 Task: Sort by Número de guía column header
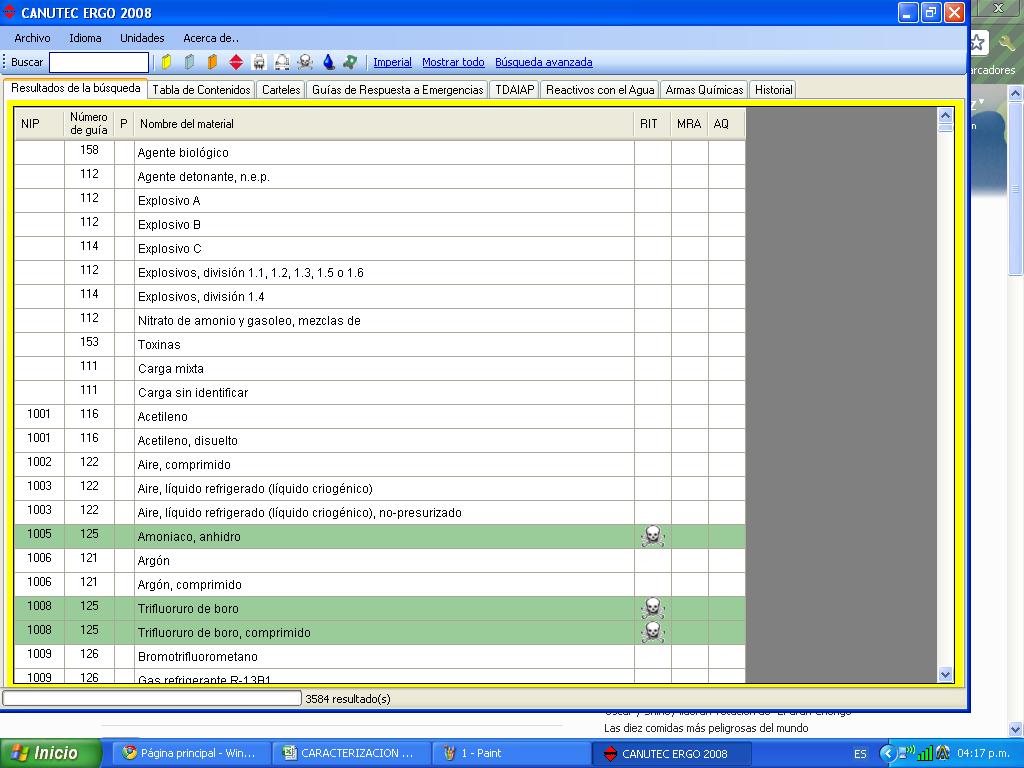tap(89, 123)
